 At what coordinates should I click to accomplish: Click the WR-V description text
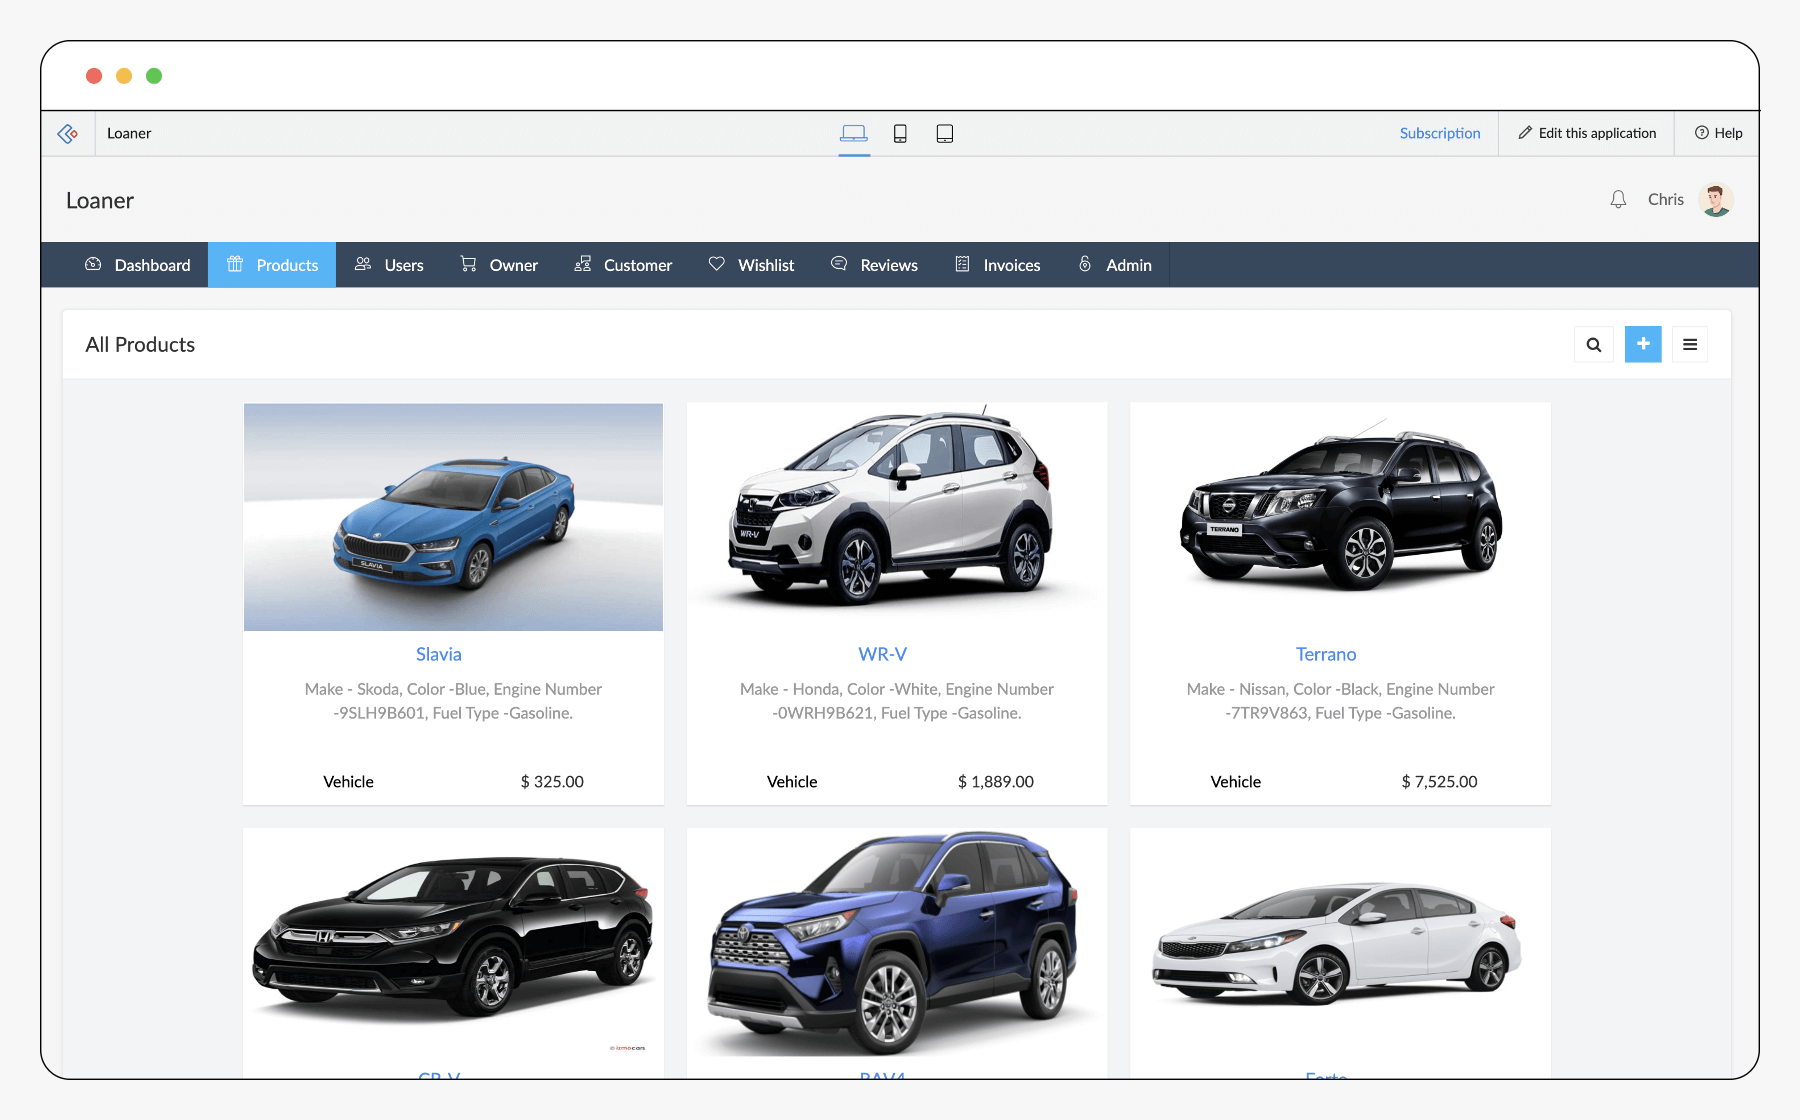click(x=897, y=701)
